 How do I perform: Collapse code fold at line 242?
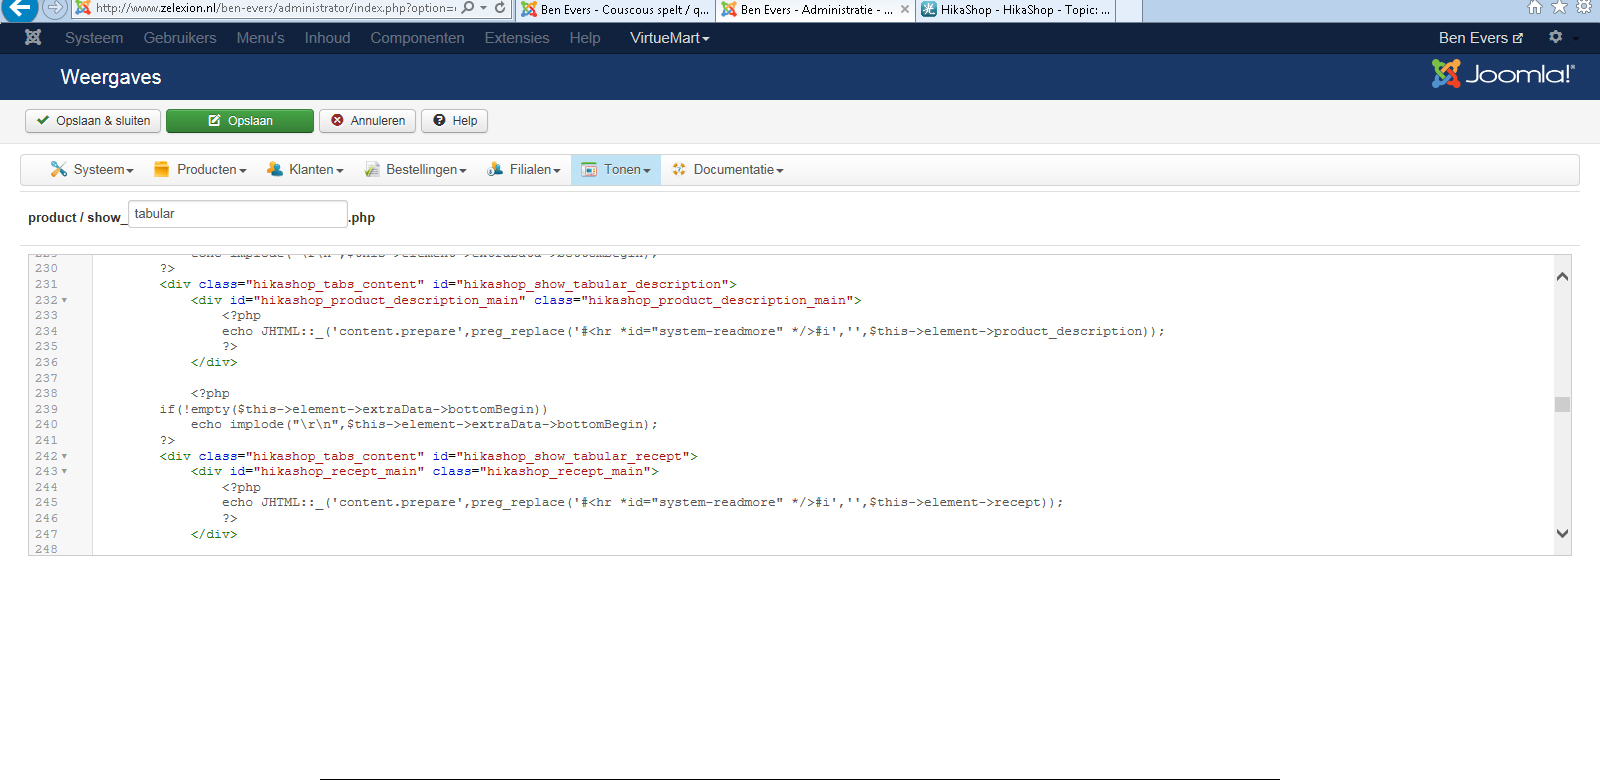coord(65,456)
